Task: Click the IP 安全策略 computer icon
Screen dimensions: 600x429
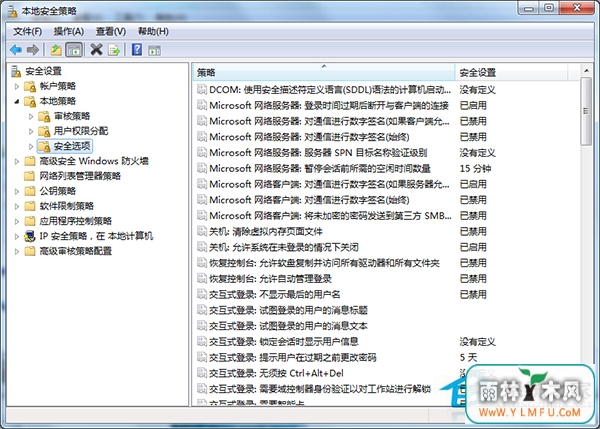Action: pos(30,236)
